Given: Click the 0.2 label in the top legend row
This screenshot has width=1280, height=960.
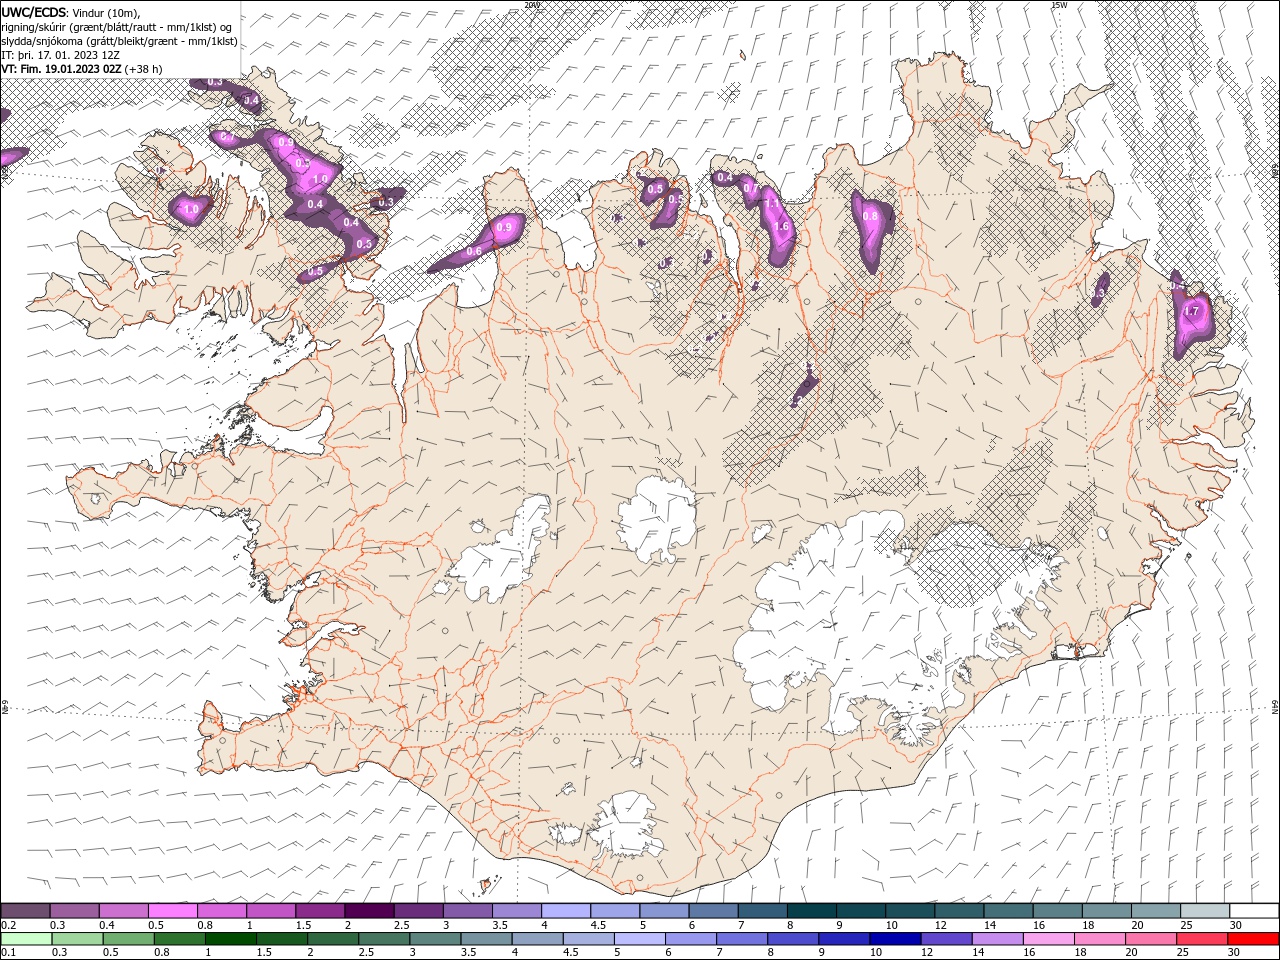Looking at the screenshot, I should [x=8, y=925].
